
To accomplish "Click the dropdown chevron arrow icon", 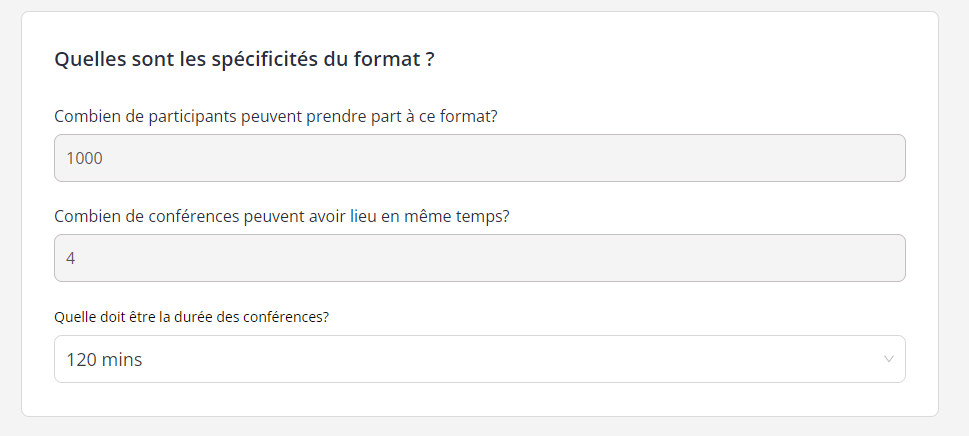I will tap(888, 359).
